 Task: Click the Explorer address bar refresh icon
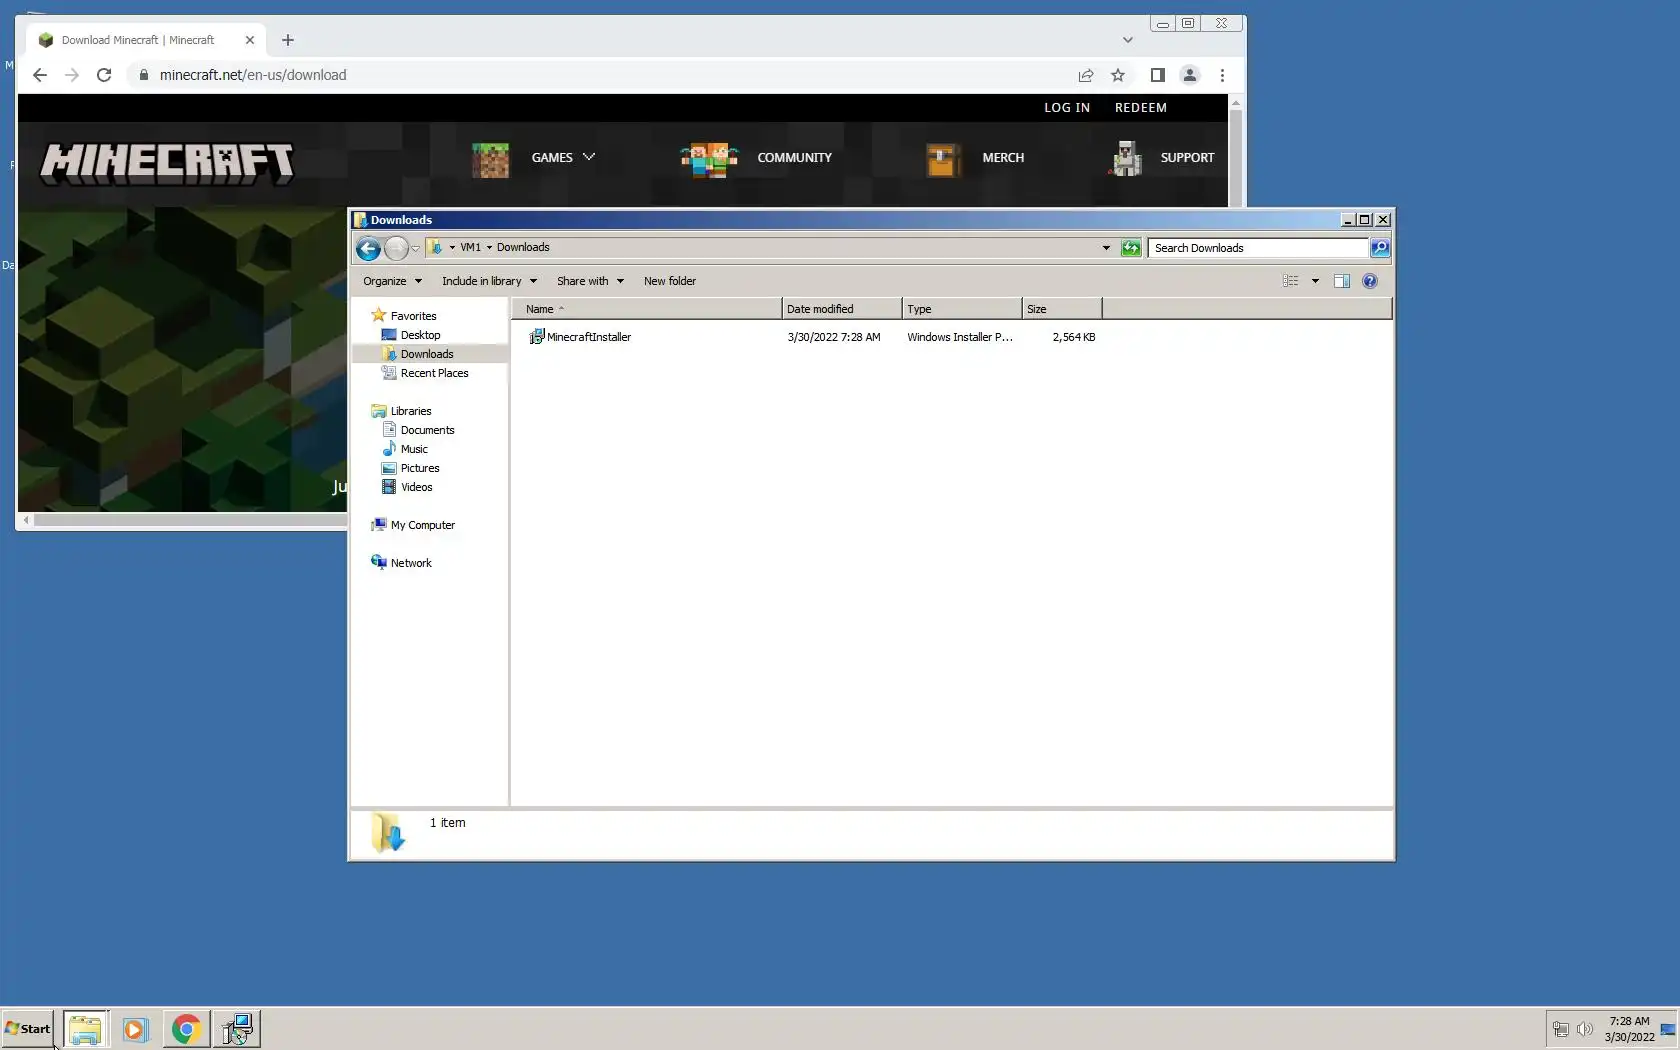1131,248
